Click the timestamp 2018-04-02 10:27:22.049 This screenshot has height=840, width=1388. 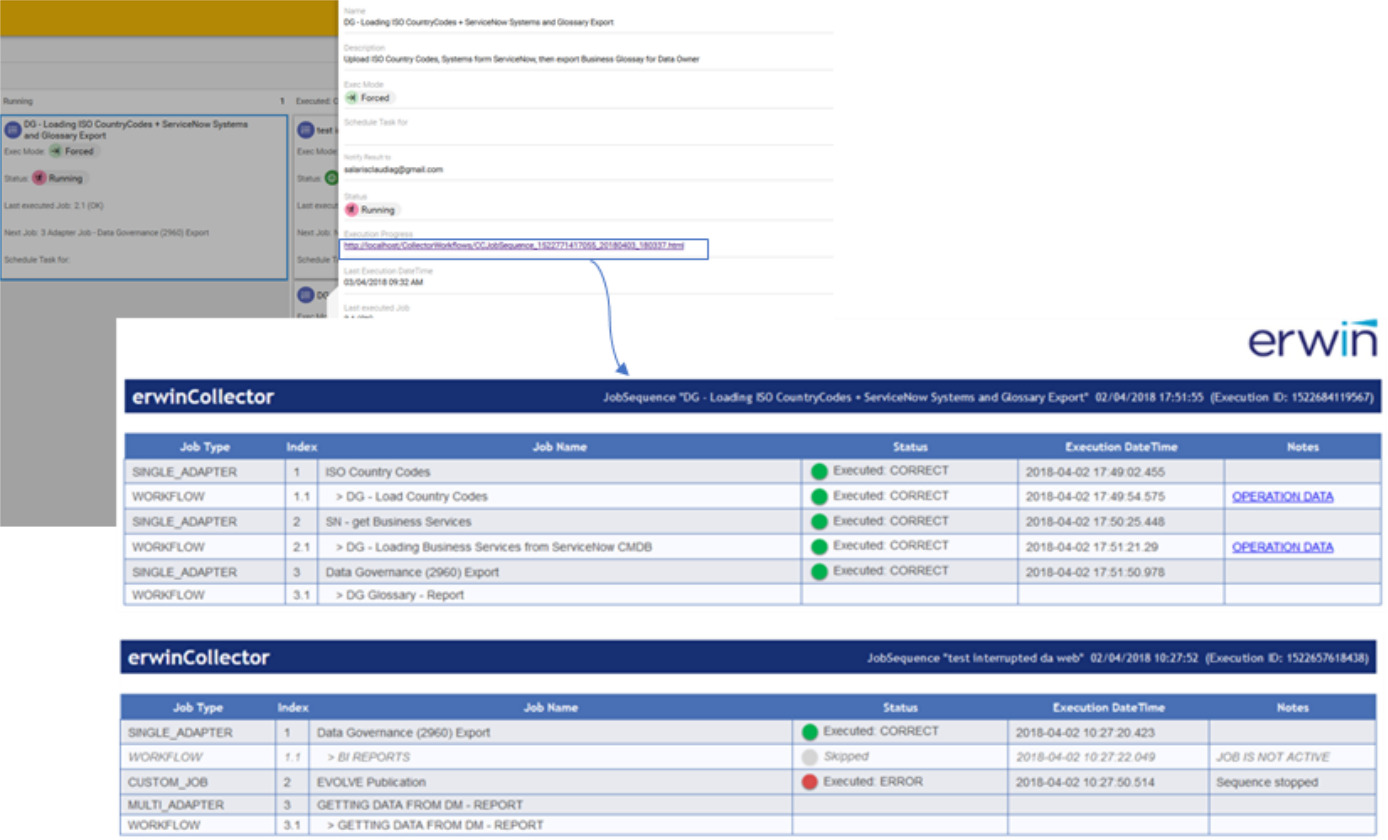1085,757
